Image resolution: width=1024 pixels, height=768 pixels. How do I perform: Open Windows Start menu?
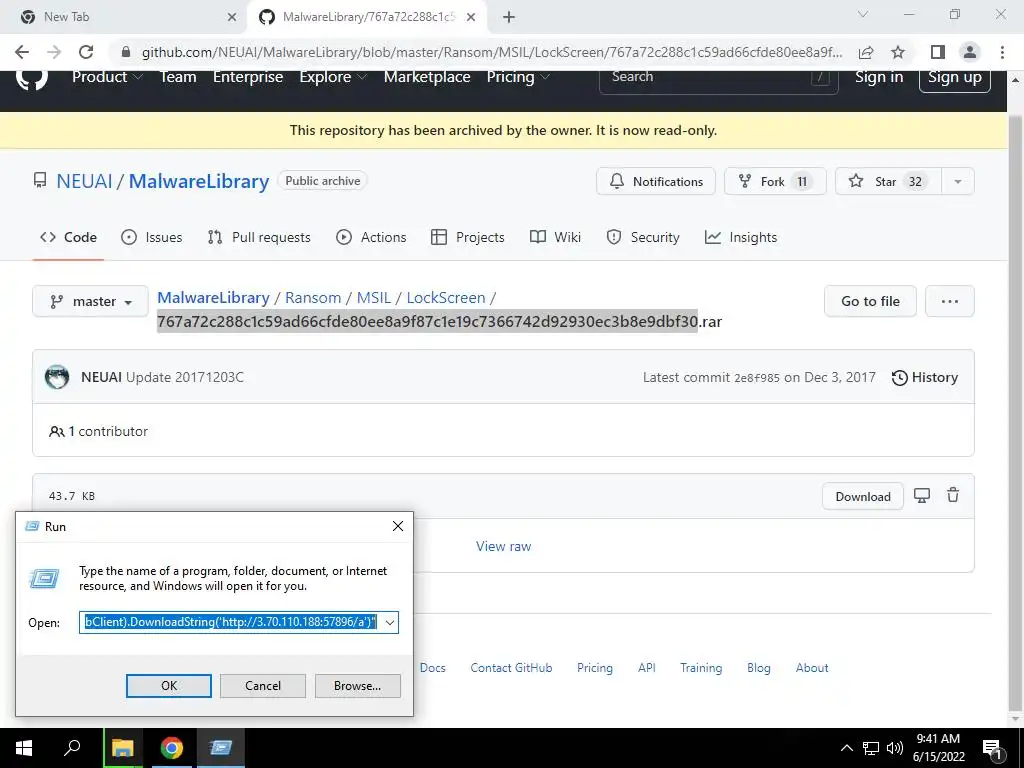tap(24, 748)
